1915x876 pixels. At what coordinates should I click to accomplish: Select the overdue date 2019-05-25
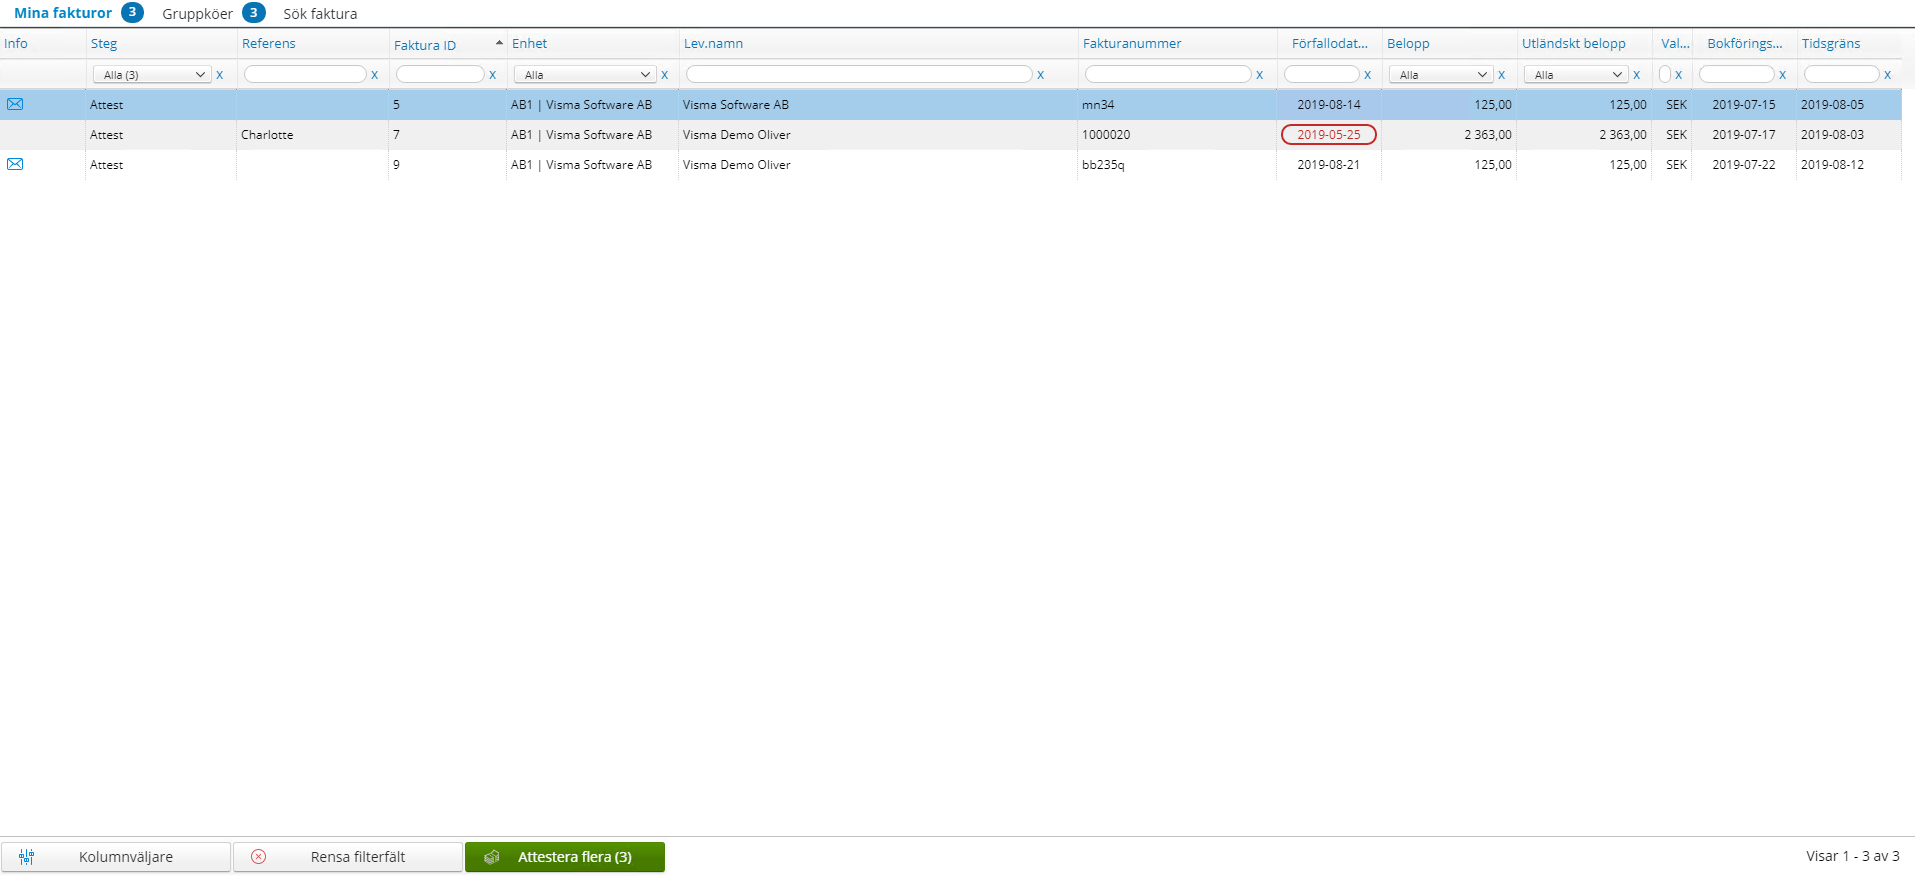1329,135
